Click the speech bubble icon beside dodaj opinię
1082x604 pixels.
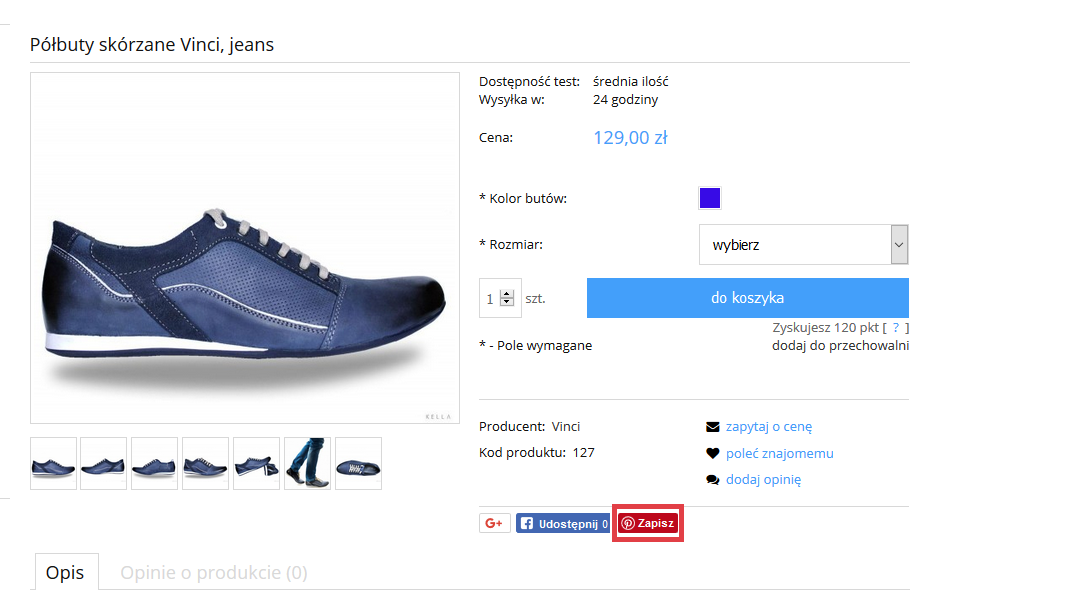(712, 480)
